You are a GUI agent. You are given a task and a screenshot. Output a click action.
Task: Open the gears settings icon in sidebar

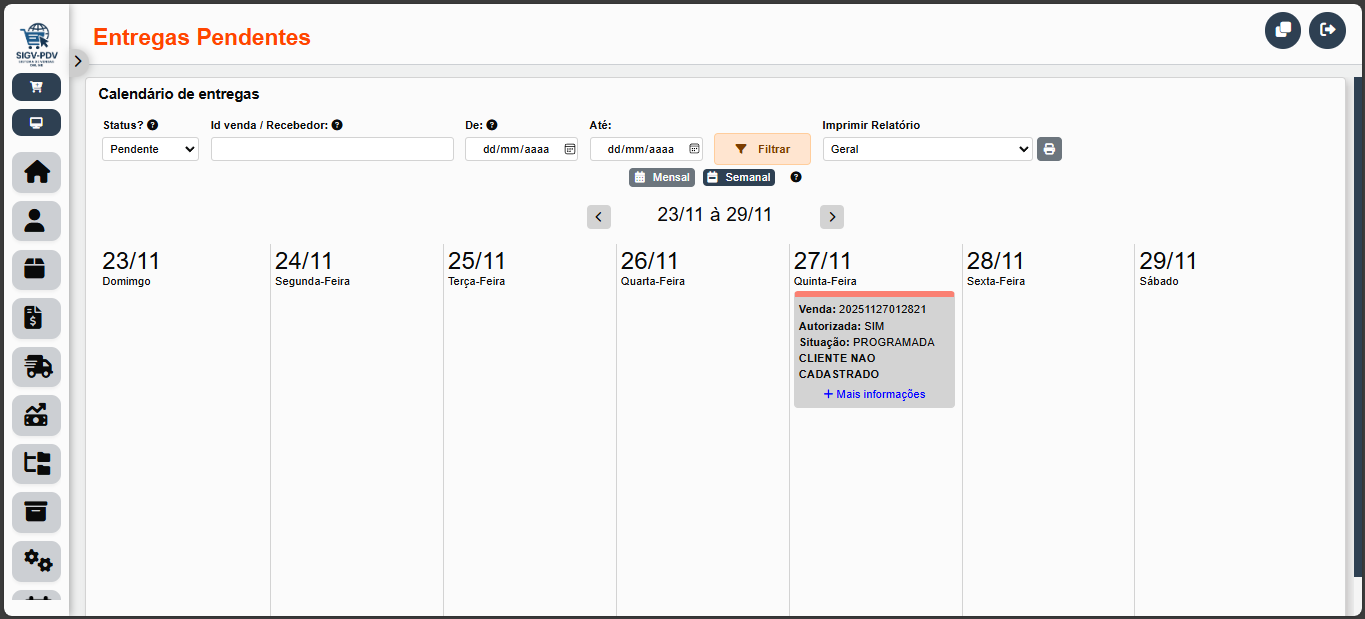coord(36,561)
